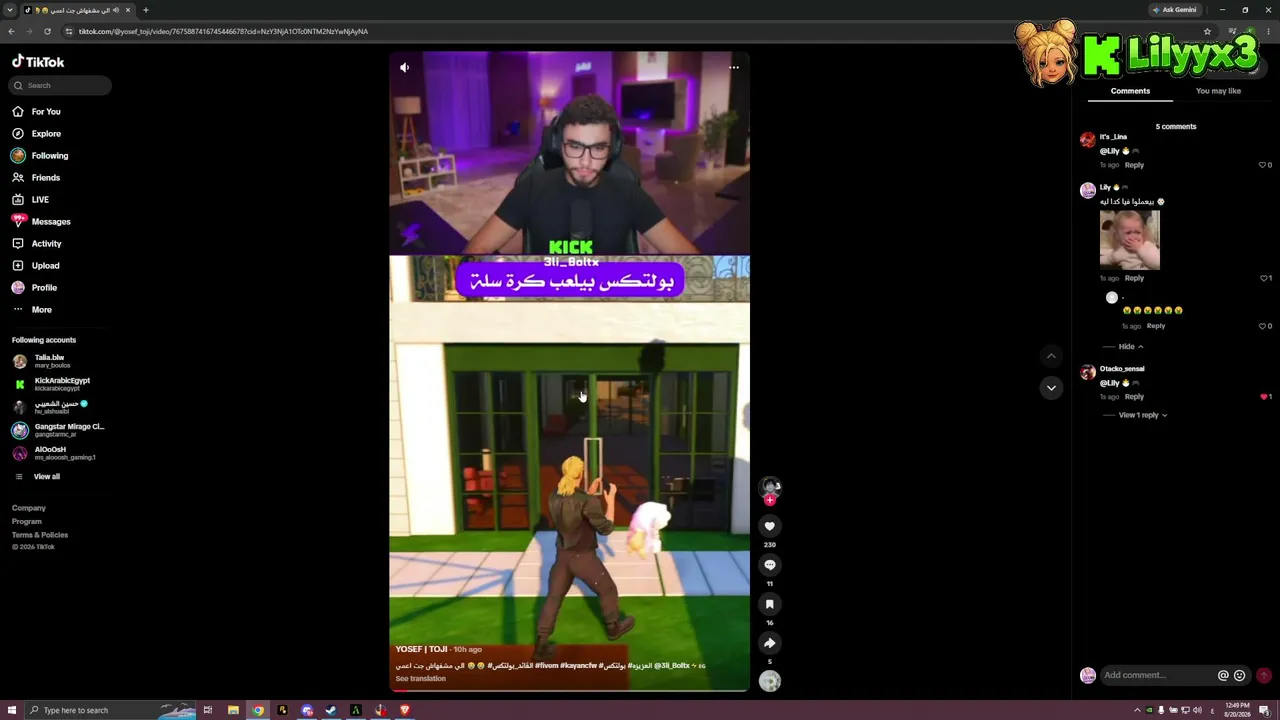Viewport: 1280px width, 720px height.
Task: Open the emoji picker in comment box
Action: (1240, 675)
